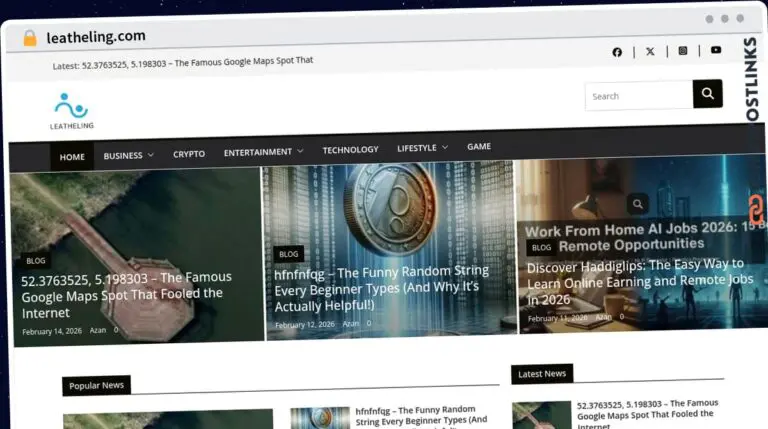Open the Facebook social icon
Screen dimensions: 768x429
click(617, 52)
